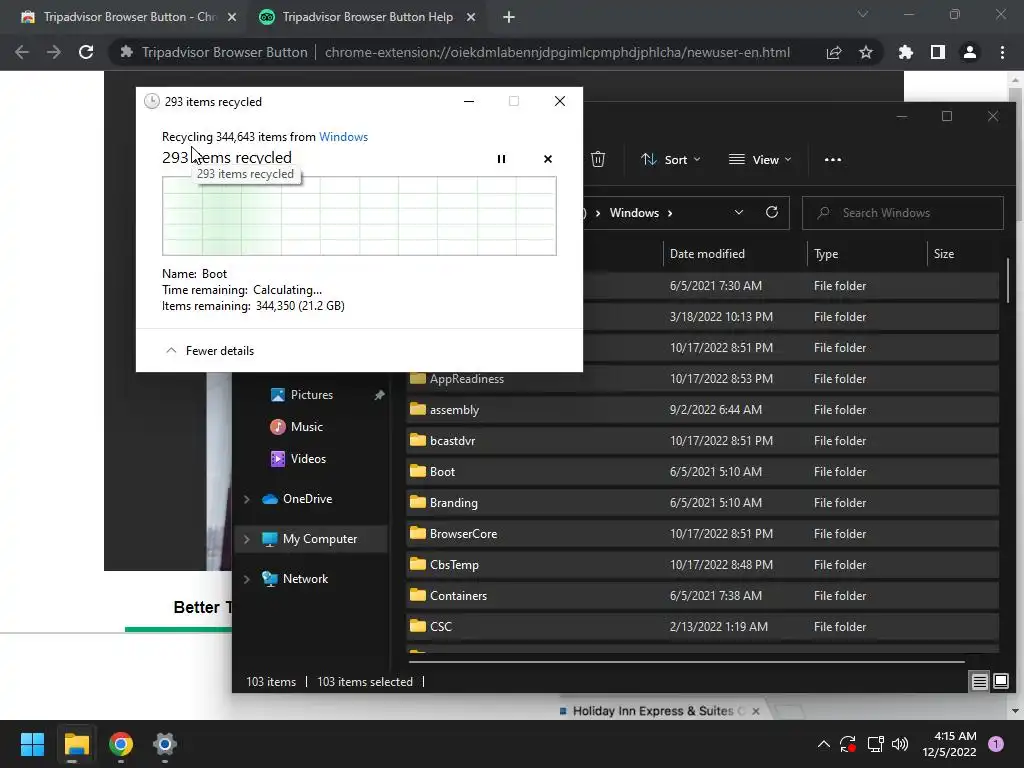Open clock showing 4:15 AM
The image size is (1024, 768).
coord(949,744)
